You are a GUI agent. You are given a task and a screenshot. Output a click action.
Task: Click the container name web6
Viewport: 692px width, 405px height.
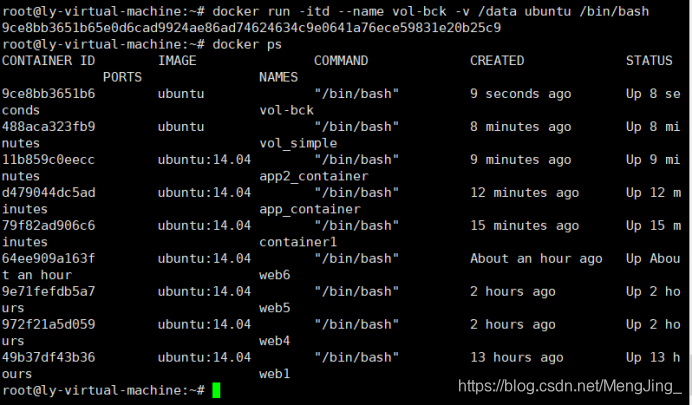275,275
